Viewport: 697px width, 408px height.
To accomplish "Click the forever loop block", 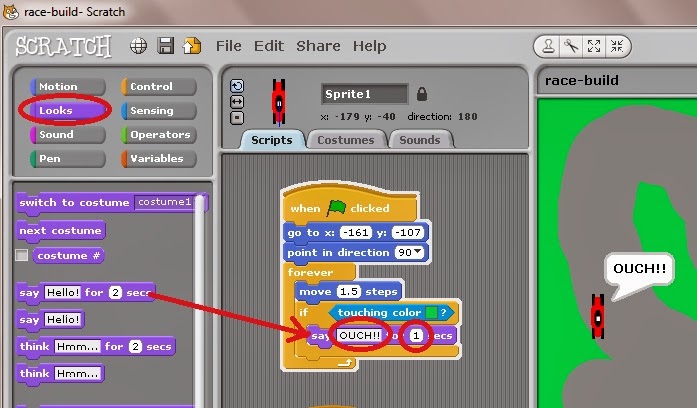I will [310, 272].
